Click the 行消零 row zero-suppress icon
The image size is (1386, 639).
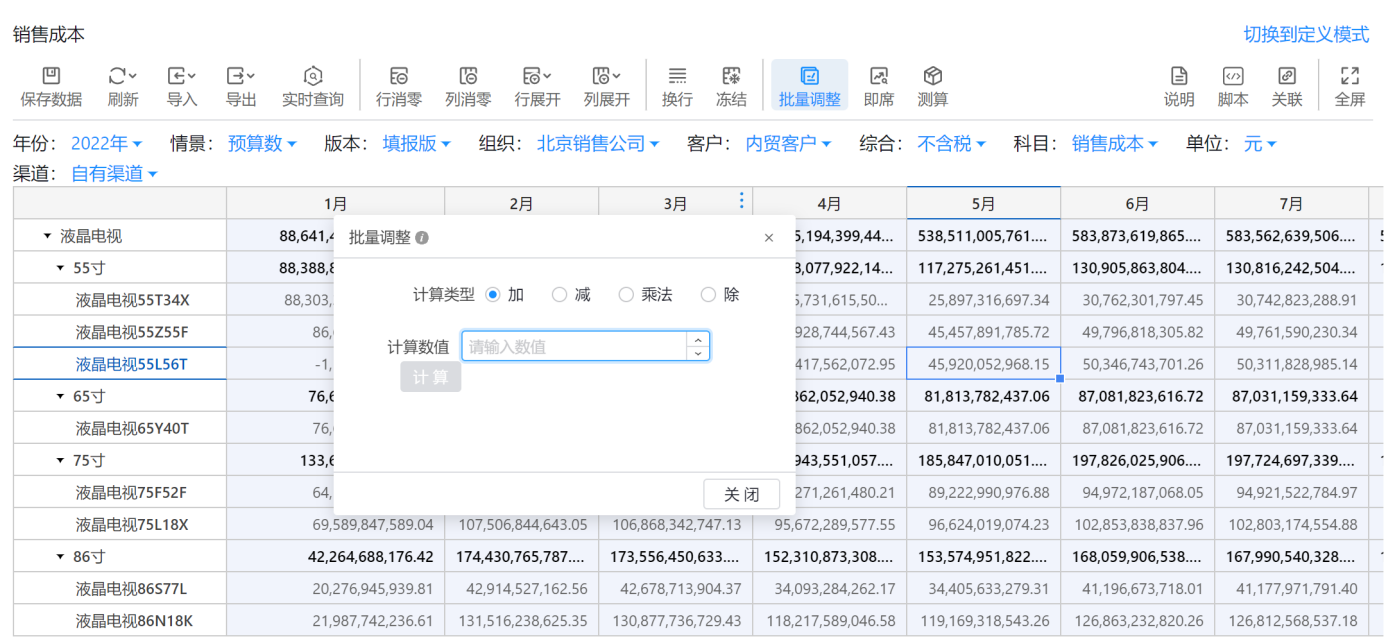[x=398, y=77]
